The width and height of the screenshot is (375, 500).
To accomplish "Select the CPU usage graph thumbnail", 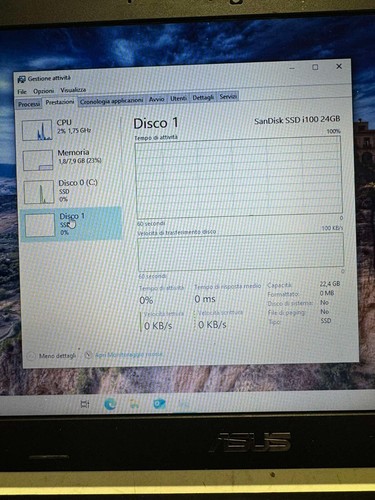I will [x=37, y=130].
